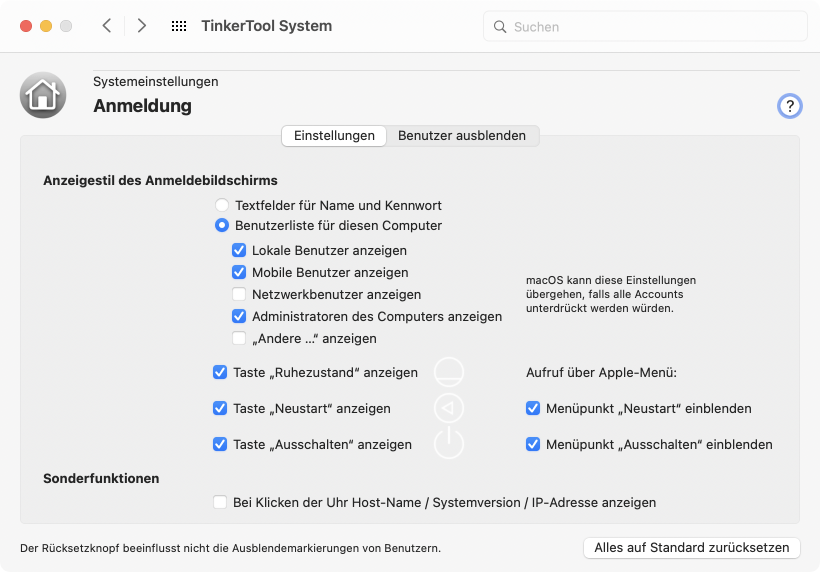Click the Ruhezustand preview icon
Screen dimensions: 820x572
coord(449,372)
